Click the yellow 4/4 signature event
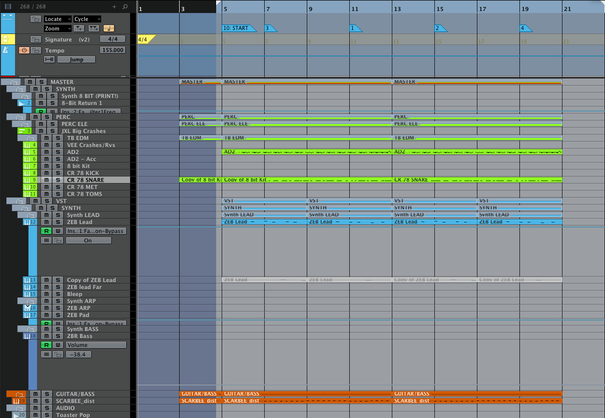 tap(146, 39)
